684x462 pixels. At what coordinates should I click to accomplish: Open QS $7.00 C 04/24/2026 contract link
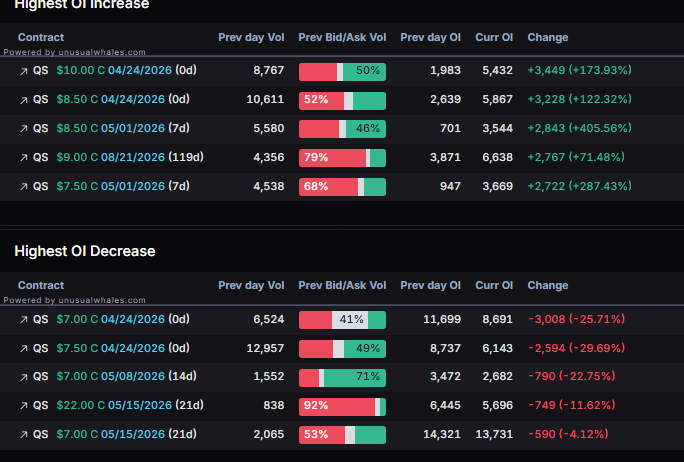(123, 319)
